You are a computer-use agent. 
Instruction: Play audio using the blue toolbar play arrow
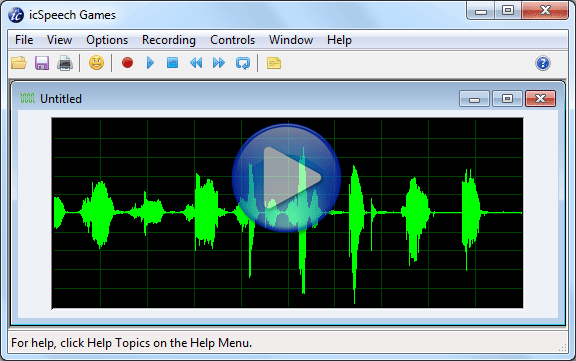pyautogui.click(x=150, y=63)
